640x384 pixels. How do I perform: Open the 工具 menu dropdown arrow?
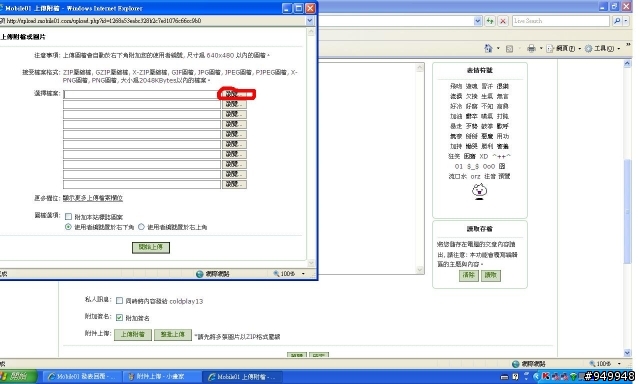(619, 49)
